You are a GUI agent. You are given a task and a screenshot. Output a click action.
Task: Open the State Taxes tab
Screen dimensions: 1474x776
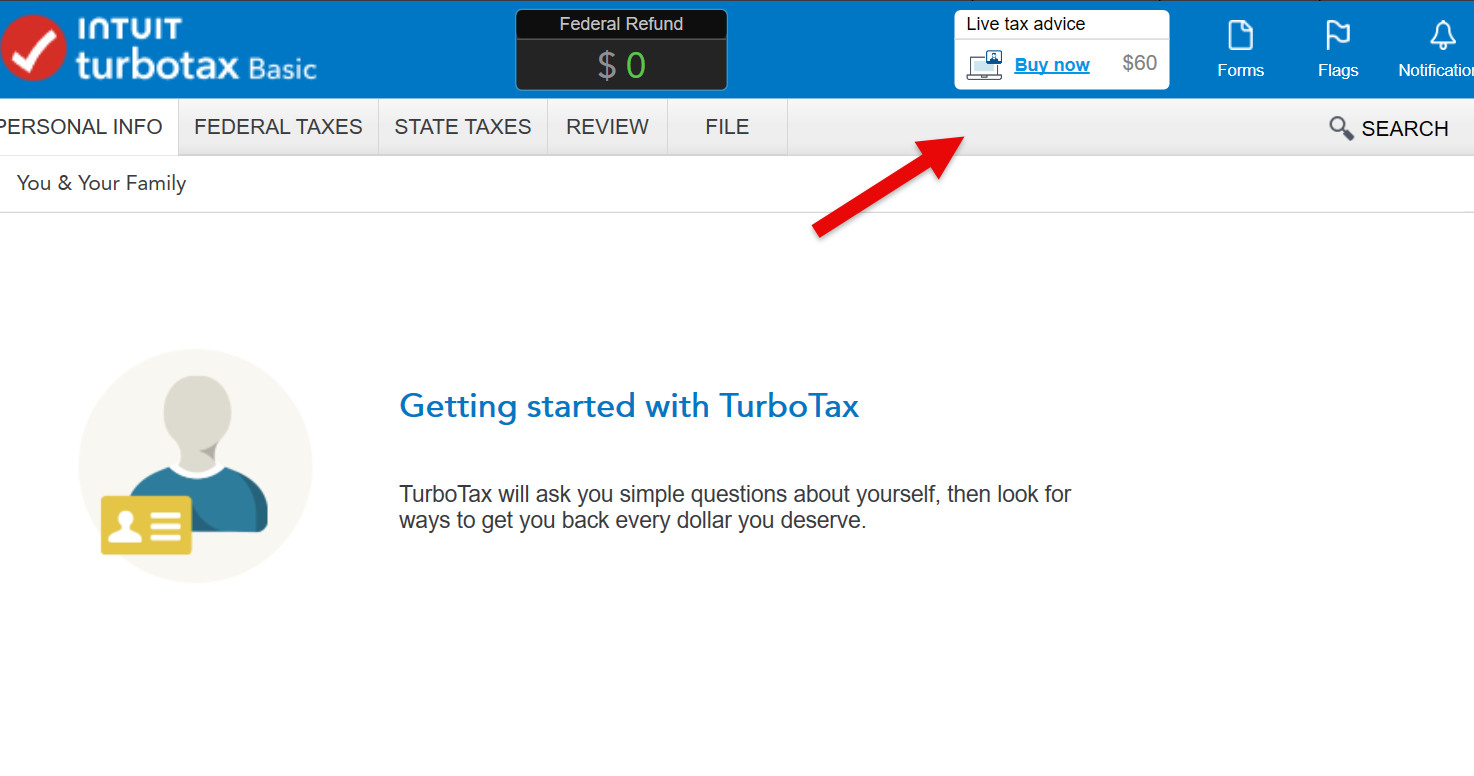tap(463, 127)
